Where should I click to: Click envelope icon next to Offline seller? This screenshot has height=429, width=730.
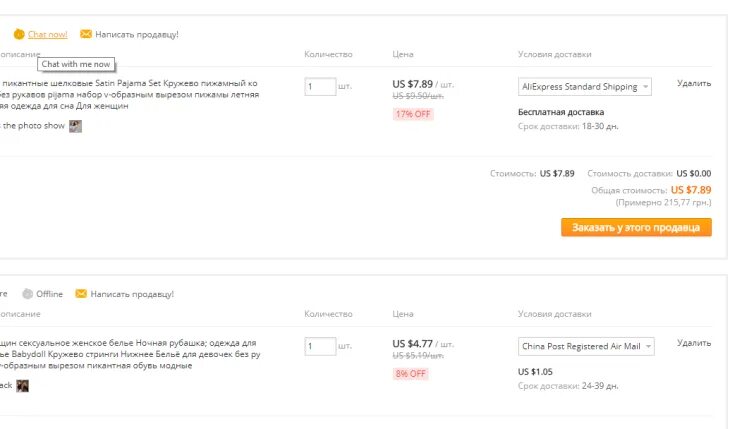click(x=81, y=294)
